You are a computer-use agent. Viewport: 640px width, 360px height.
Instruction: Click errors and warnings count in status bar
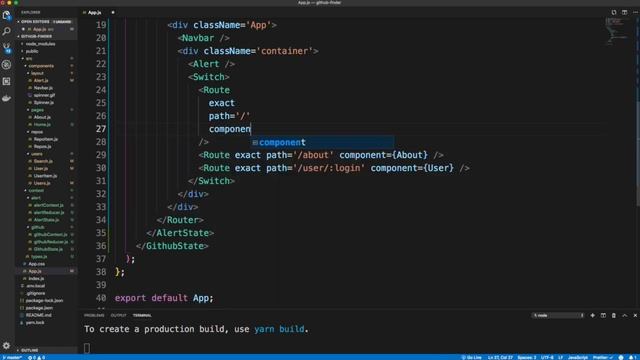tap(37, 358)
